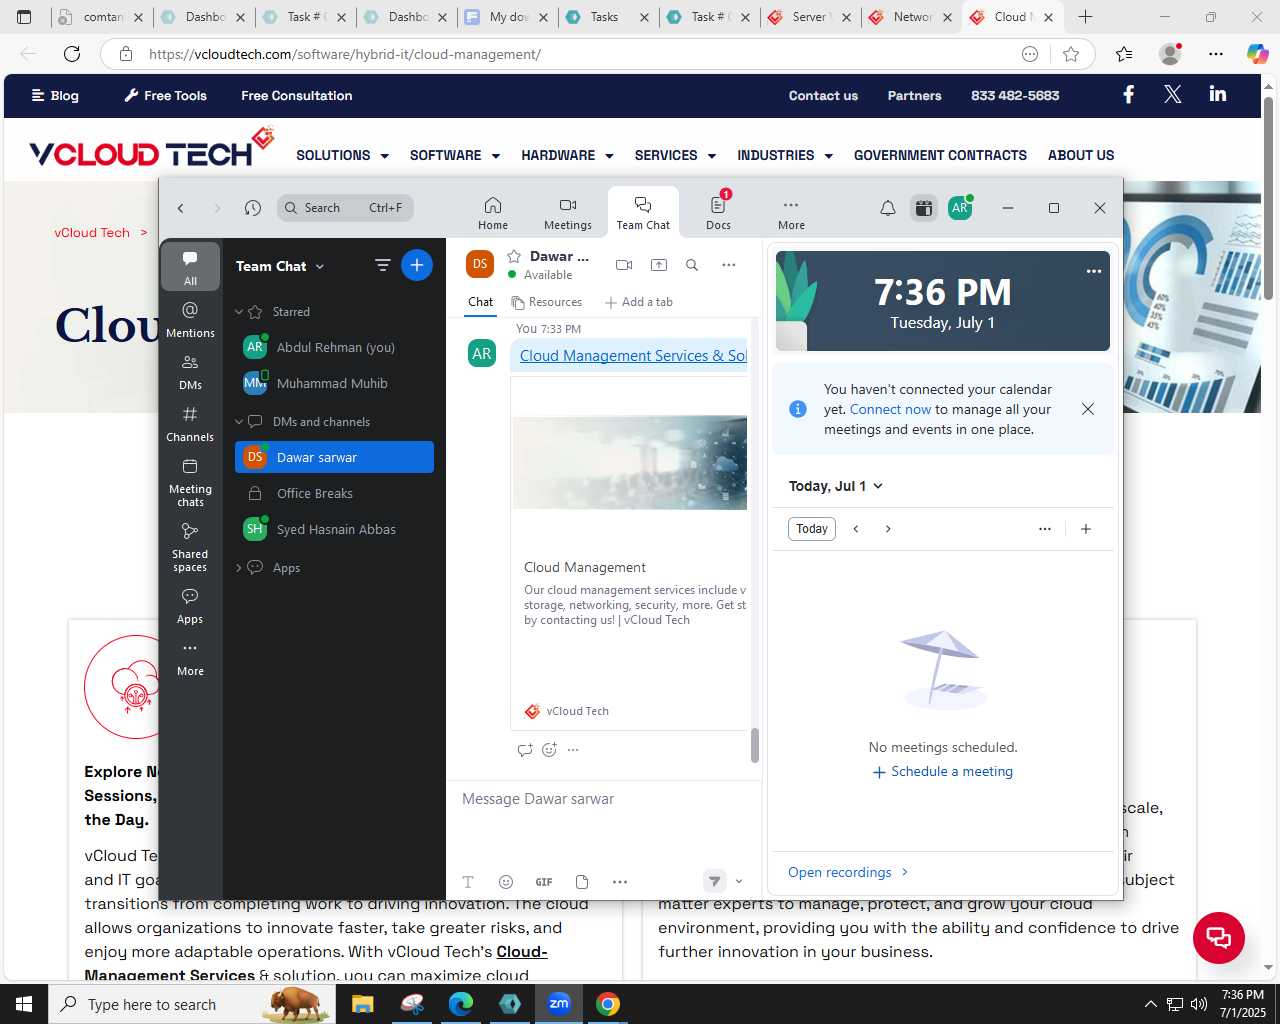Open the SOLUTIONS menu on vCloud Tech site
This screenshot has width=1280, height=1024.
click(x=342, y=155)
